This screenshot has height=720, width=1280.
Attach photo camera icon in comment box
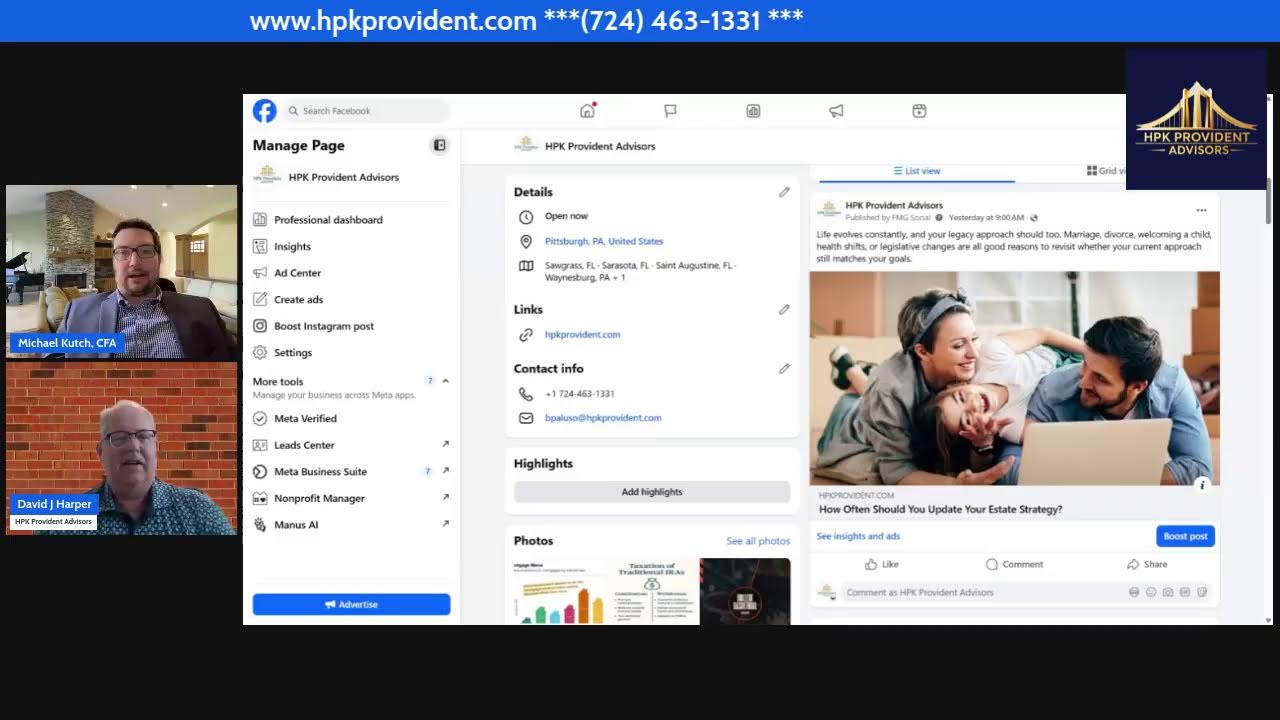[x=1168, y=592]
